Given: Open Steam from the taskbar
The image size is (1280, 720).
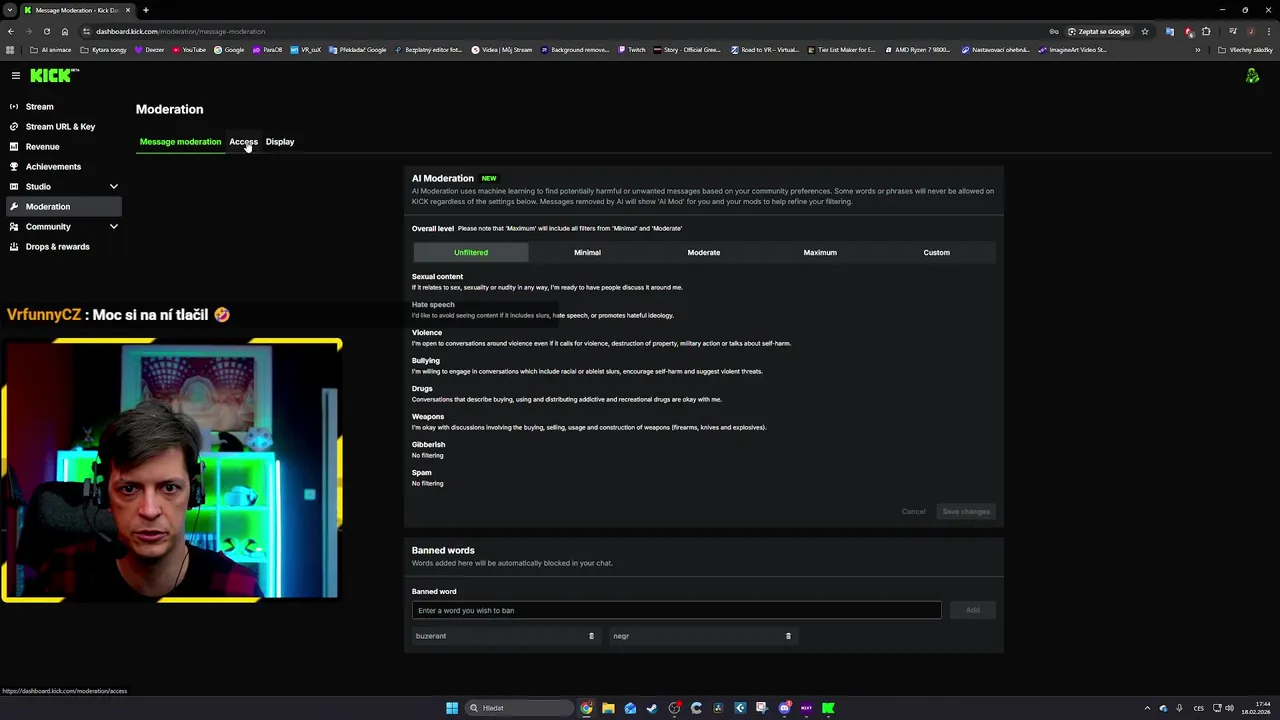Looking at the screenshot, I should 652,708.
